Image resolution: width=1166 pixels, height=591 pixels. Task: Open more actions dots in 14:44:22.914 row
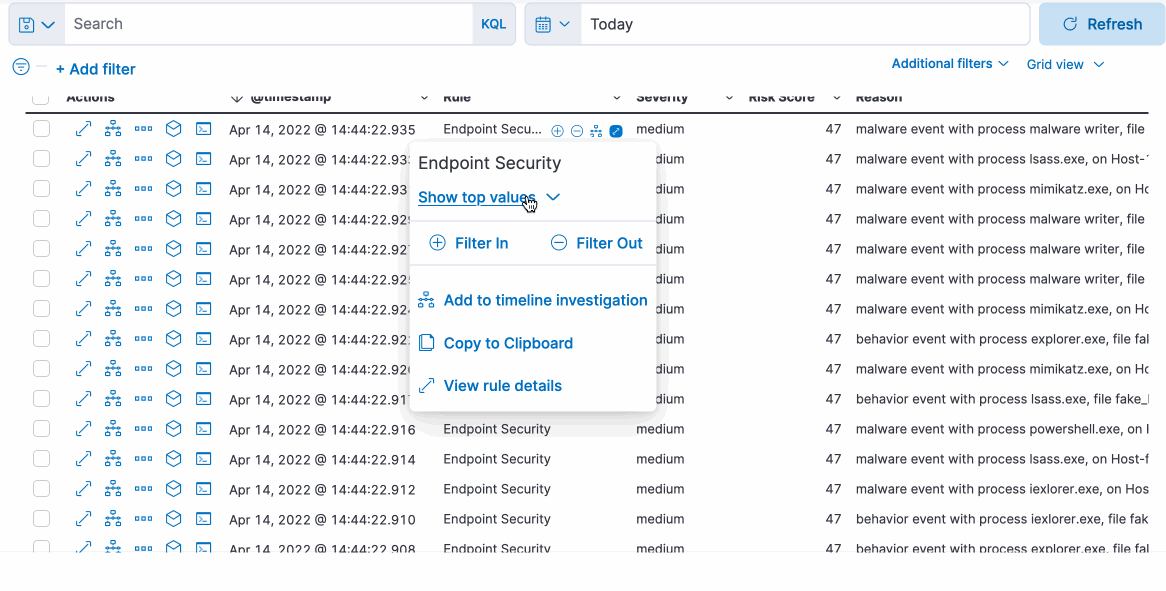[144, 459]
